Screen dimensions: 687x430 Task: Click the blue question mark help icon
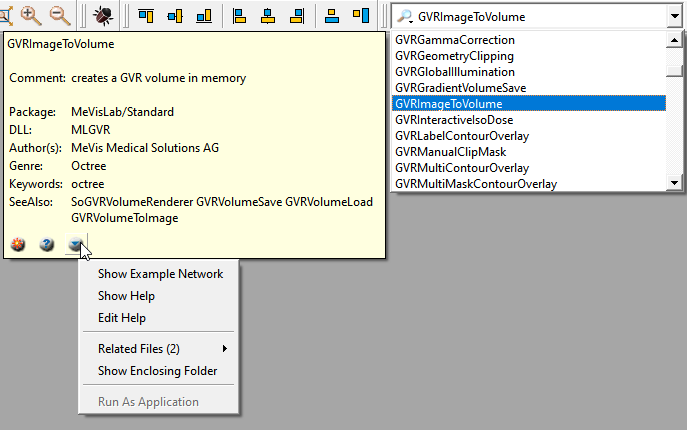[x=46, y=244]
